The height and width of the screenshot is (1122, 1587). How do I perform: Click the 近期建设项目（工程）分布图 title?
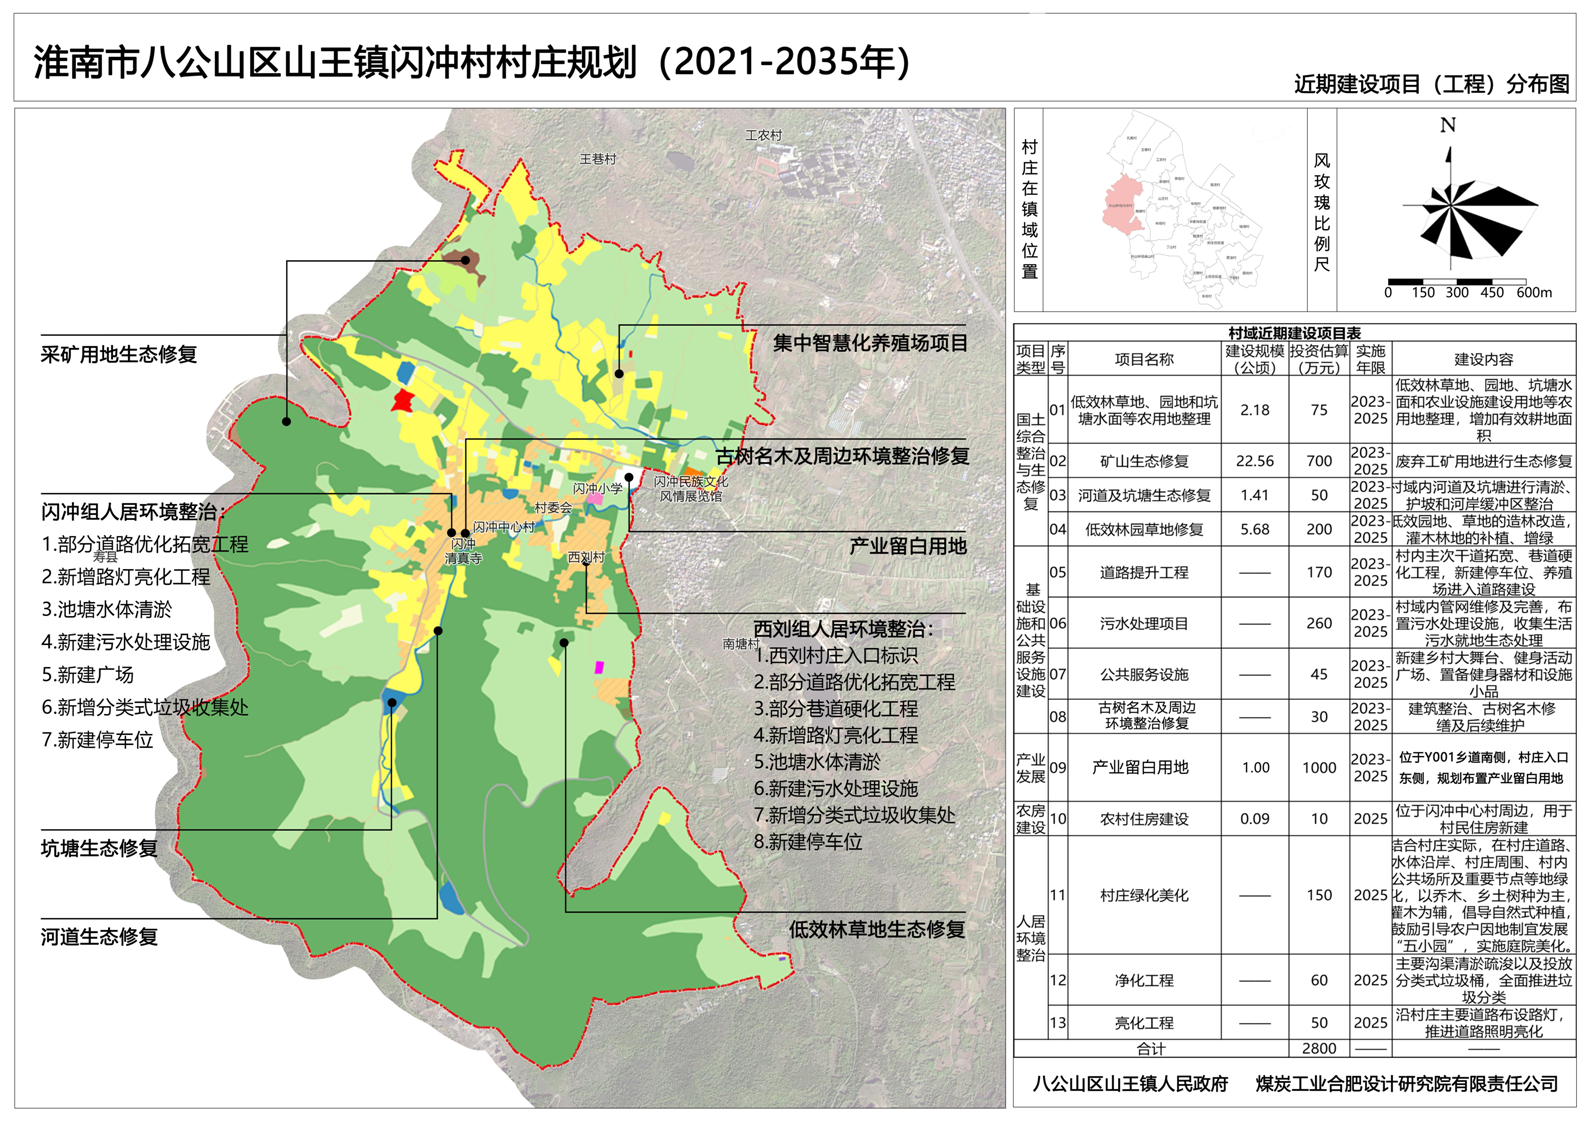tap(1431, 84)
